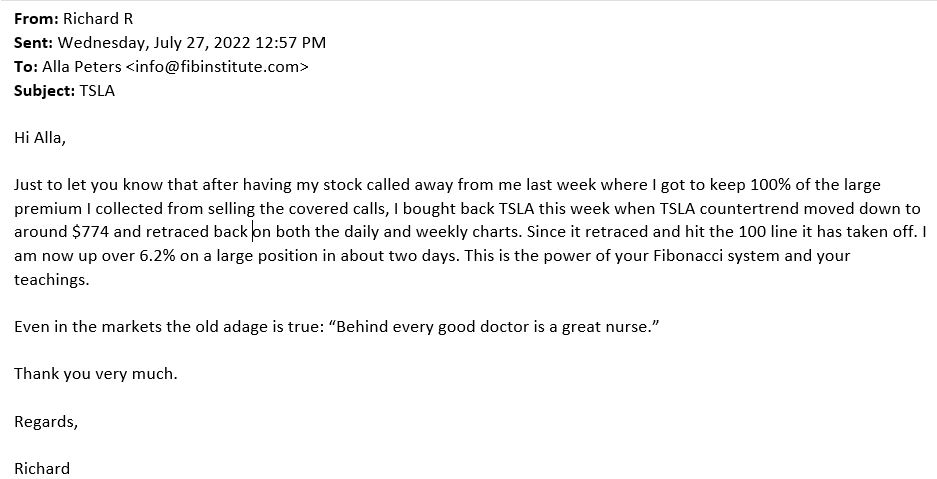The height and width of the screenshot is (479, 937).
Task: Click the 'Subject:' label
Action: (x=44, y=91)
